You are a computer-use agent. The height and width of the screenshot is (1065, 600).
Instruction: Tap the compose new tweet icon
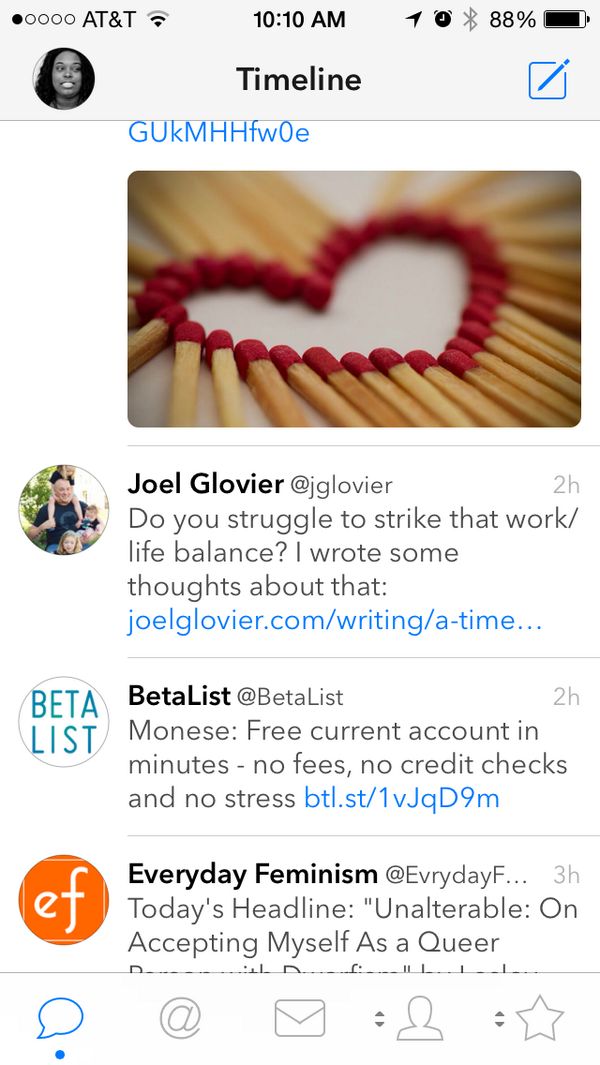[x=548, y=79]
